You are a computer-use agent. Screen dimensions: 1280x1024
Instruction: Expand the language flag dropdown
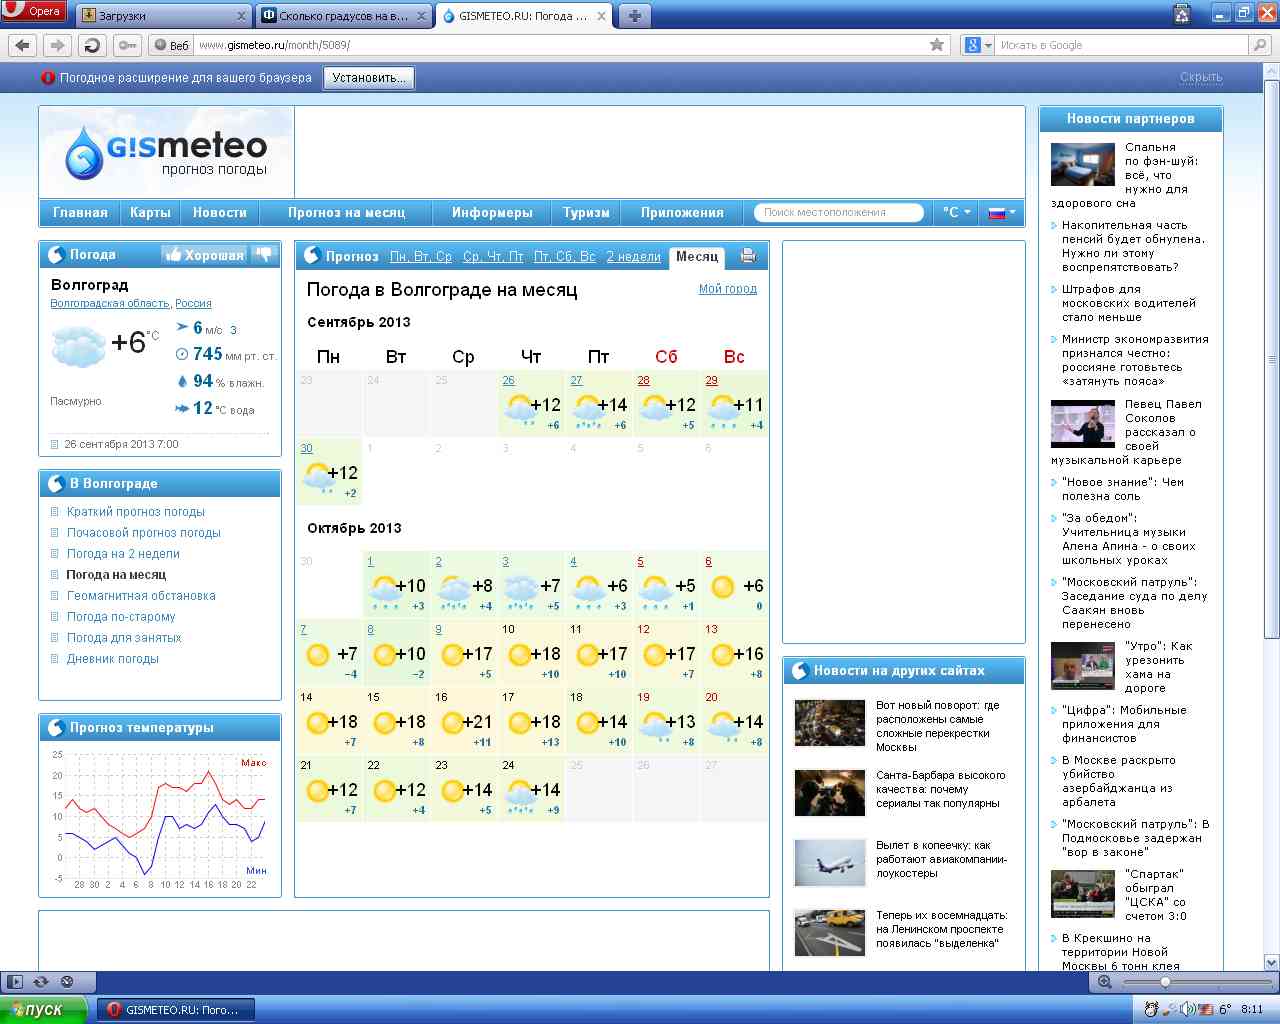tap(1001, 212)
